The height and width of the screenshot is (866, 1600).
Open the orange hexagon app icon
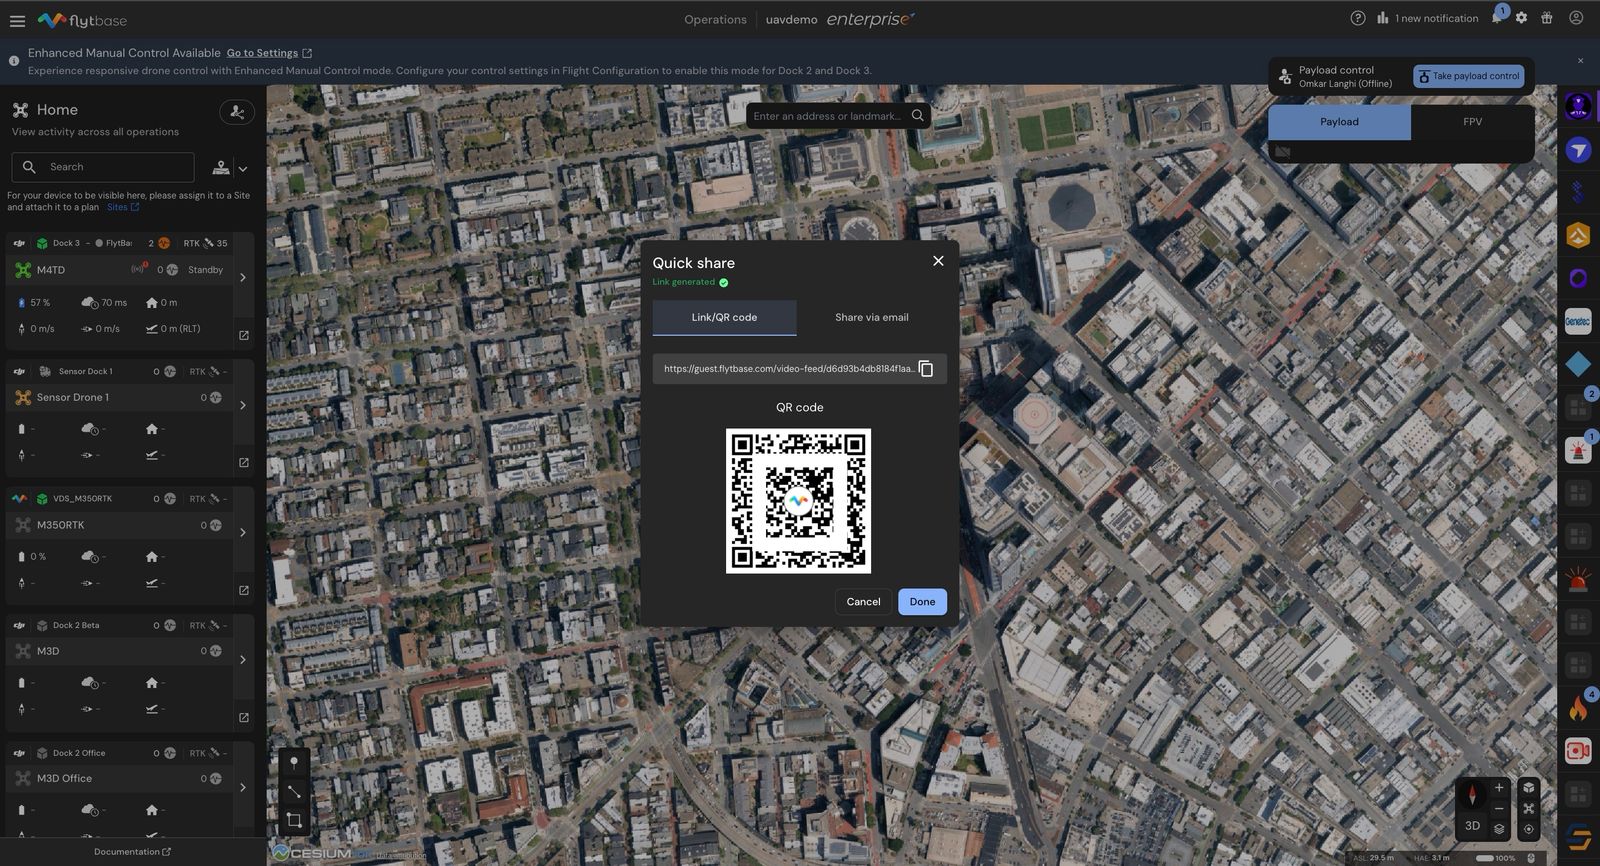[1578, 236]
